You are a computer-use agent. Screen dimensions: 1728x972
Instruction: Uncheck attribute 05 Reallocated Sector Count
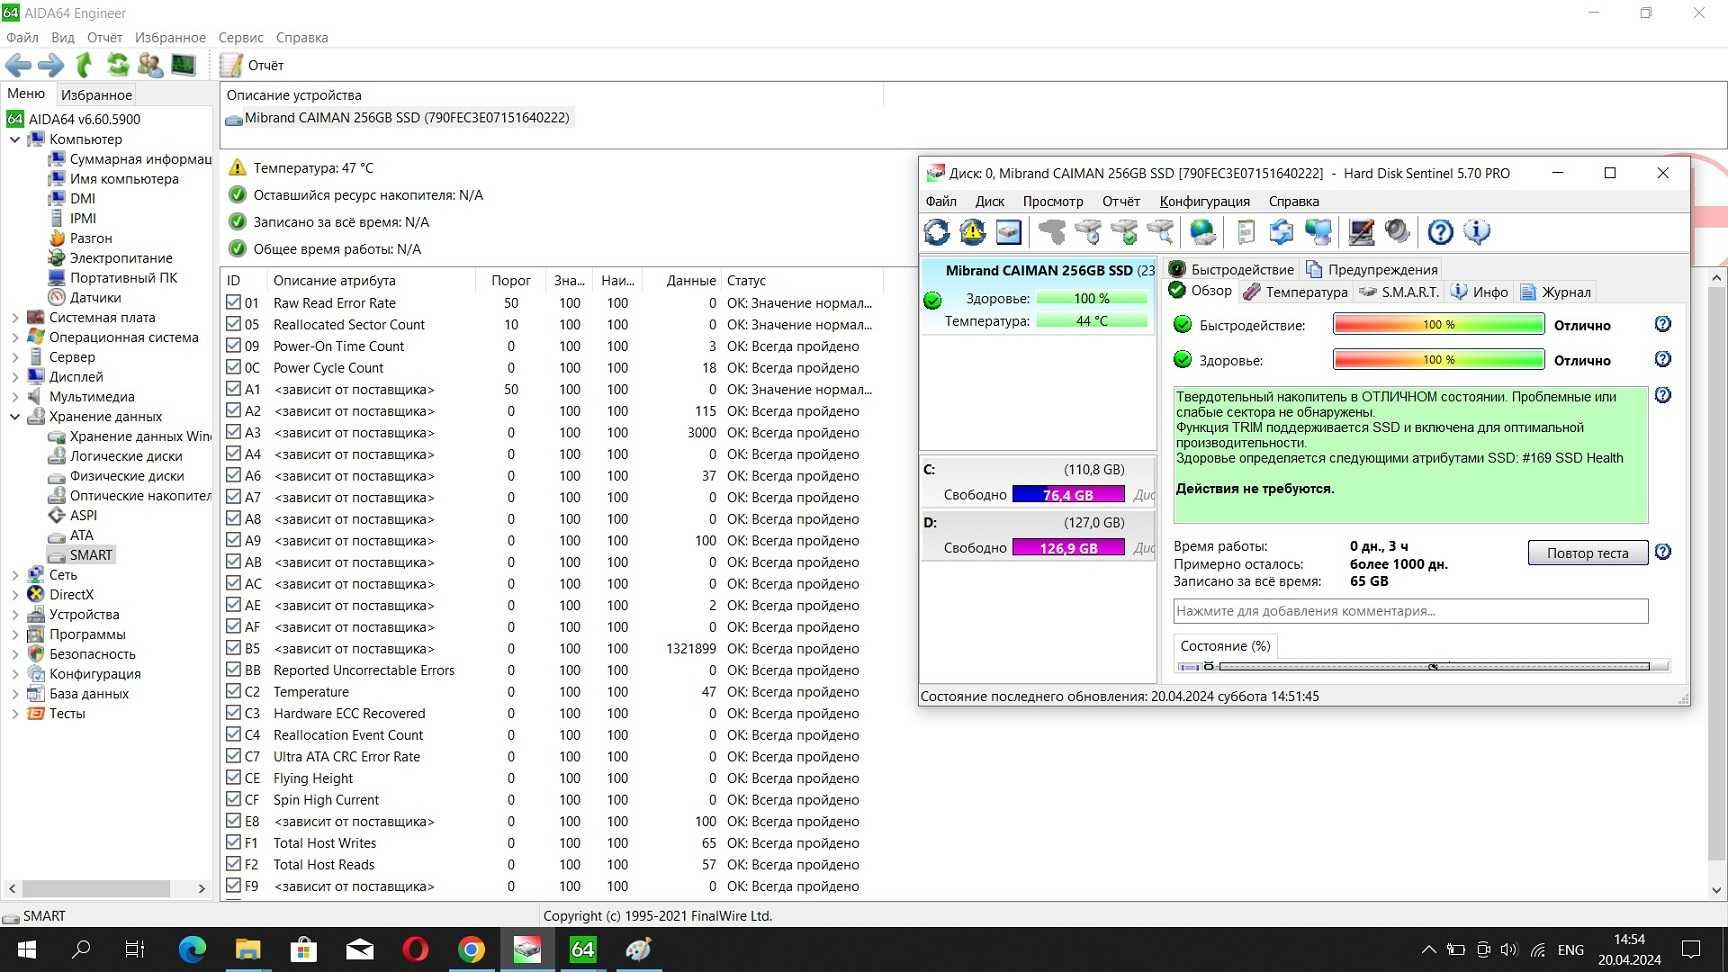(233, 324)
